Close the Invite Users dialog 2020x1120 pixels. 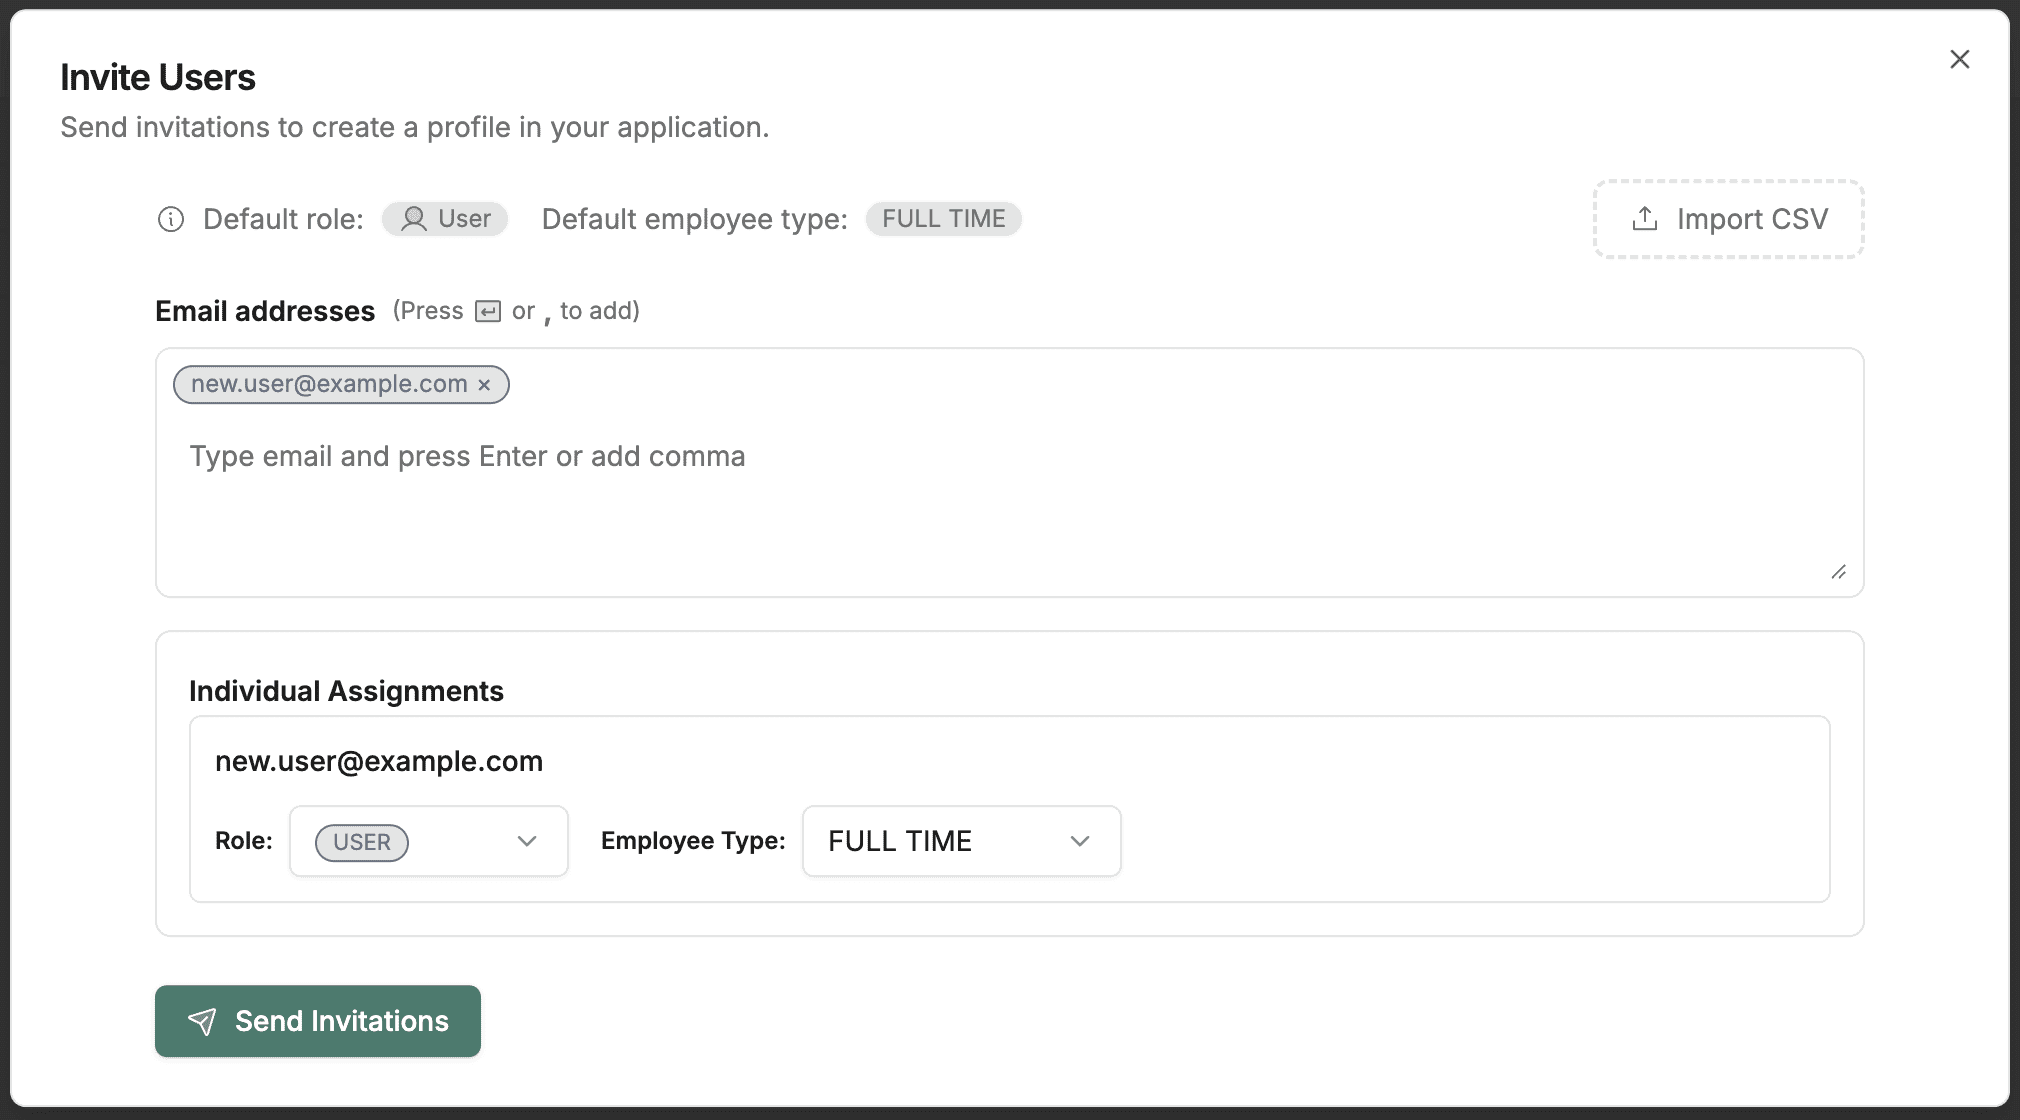1959,59
